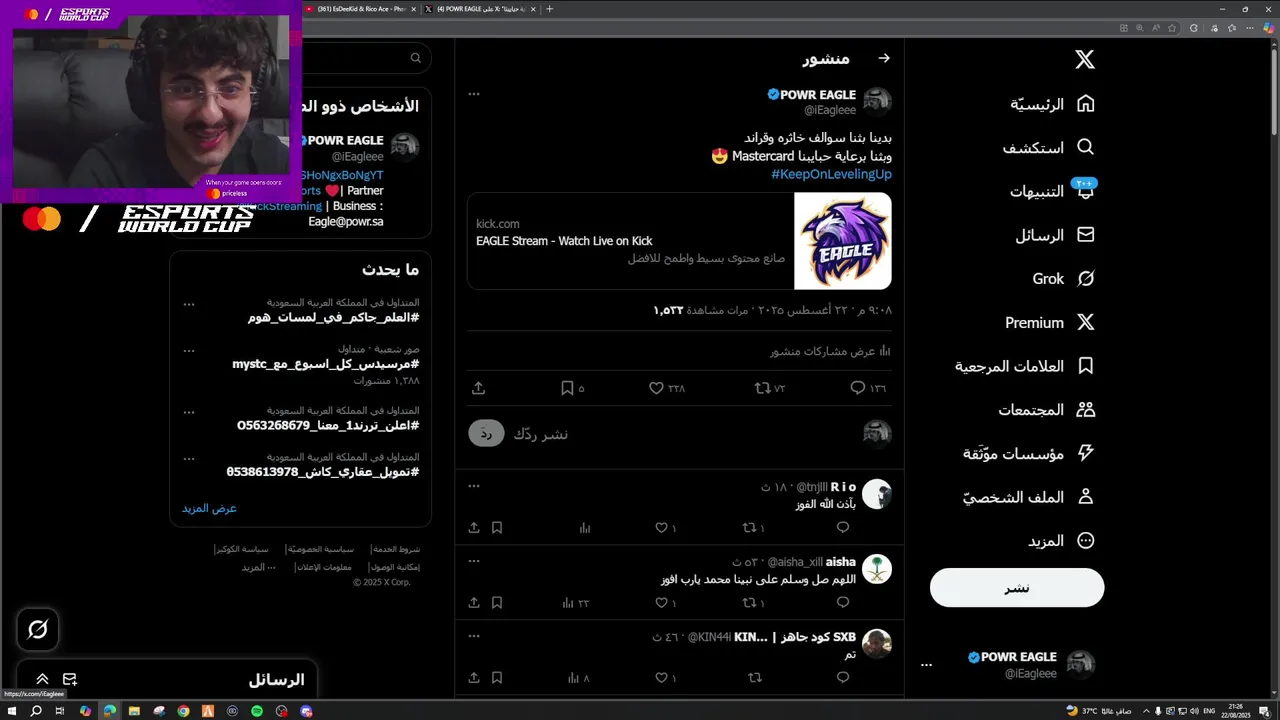This screenshot has width=1280, height=720.
Task: Open Messages (الرسائل) from sidebar
Action: pos(1055,235)
